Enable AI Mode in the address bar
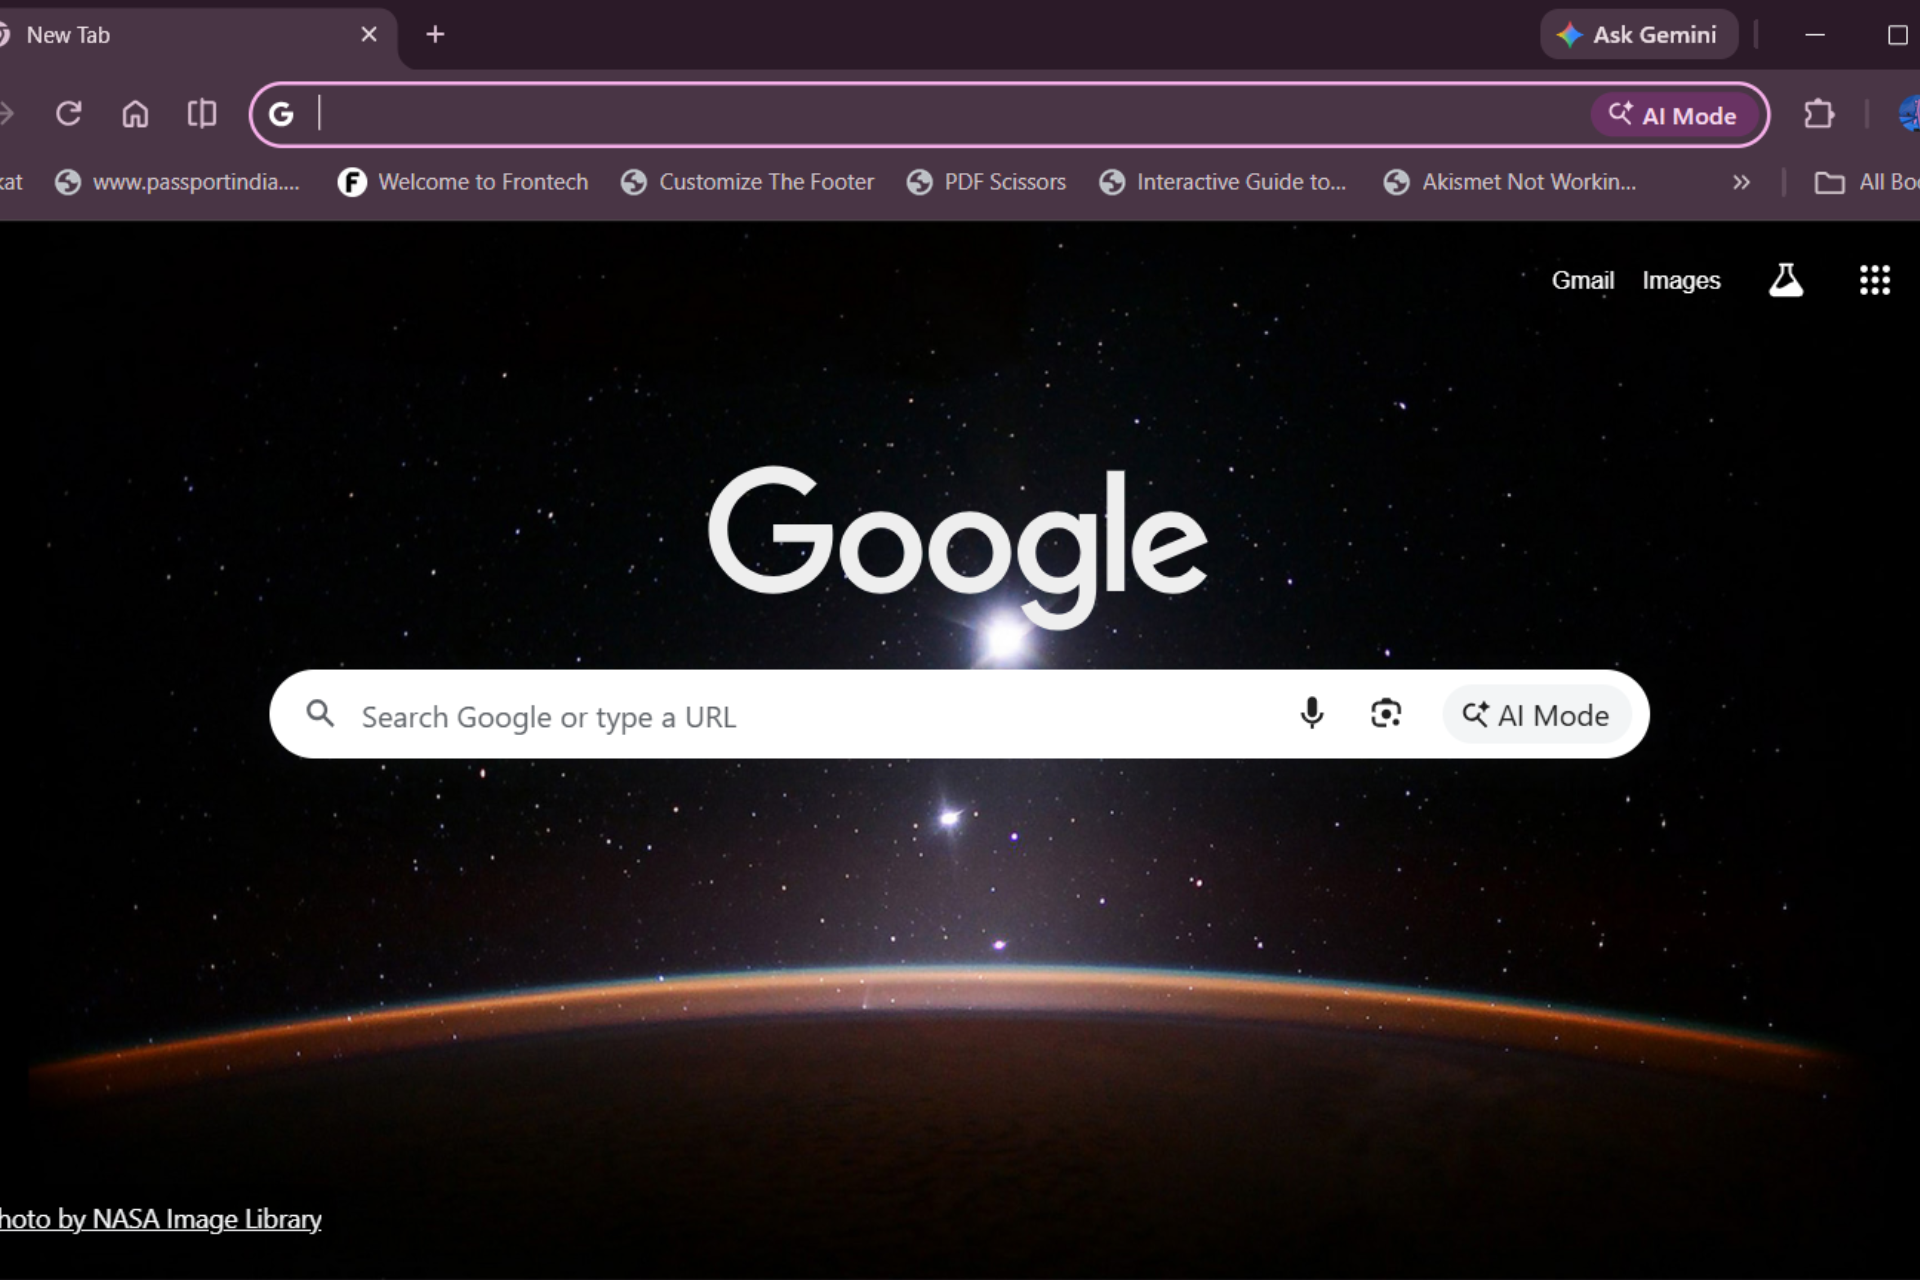The width and height of the screenshot is (1920, 1280). [1673, 115]
